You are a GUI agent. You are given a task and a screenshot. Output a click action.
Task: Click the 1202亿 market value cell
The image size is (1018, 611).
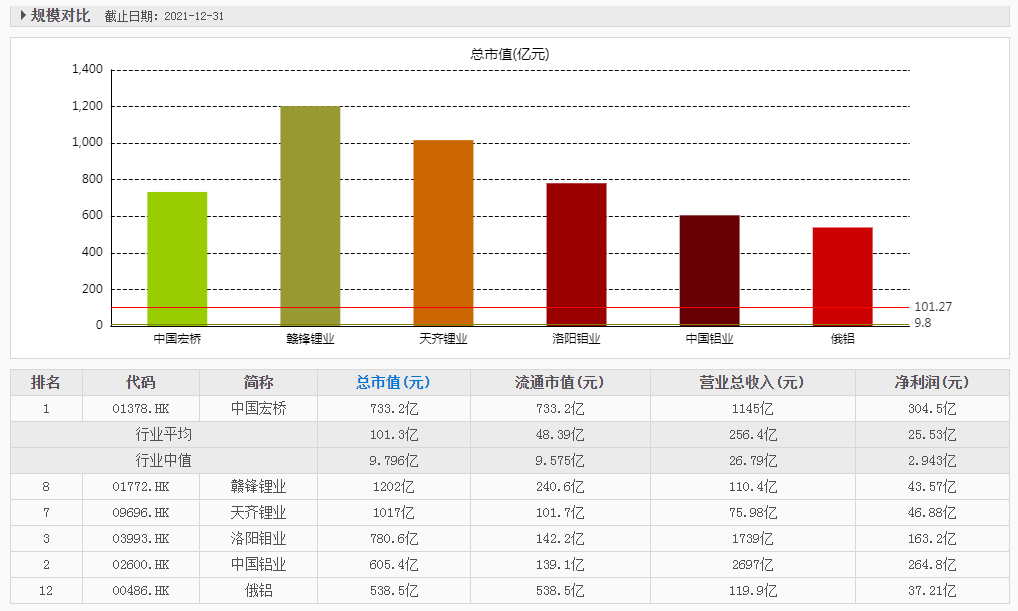tap(393, 486)
